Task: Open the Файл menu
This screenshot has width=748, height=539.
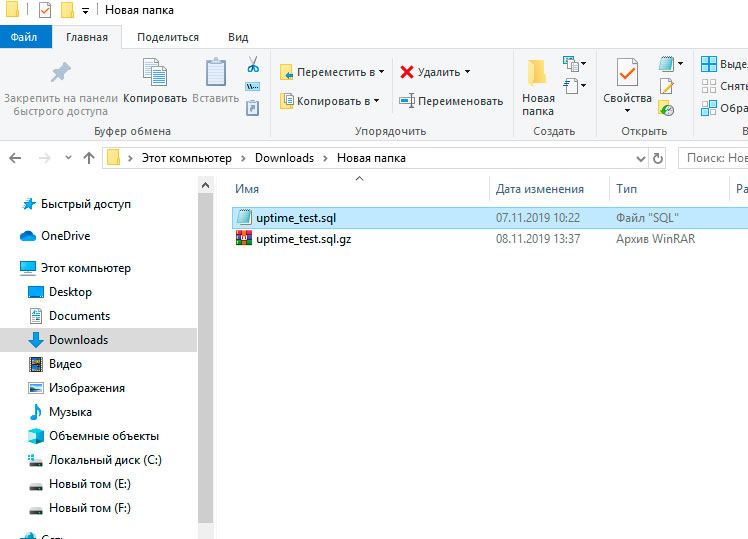Action: [24, 37]
